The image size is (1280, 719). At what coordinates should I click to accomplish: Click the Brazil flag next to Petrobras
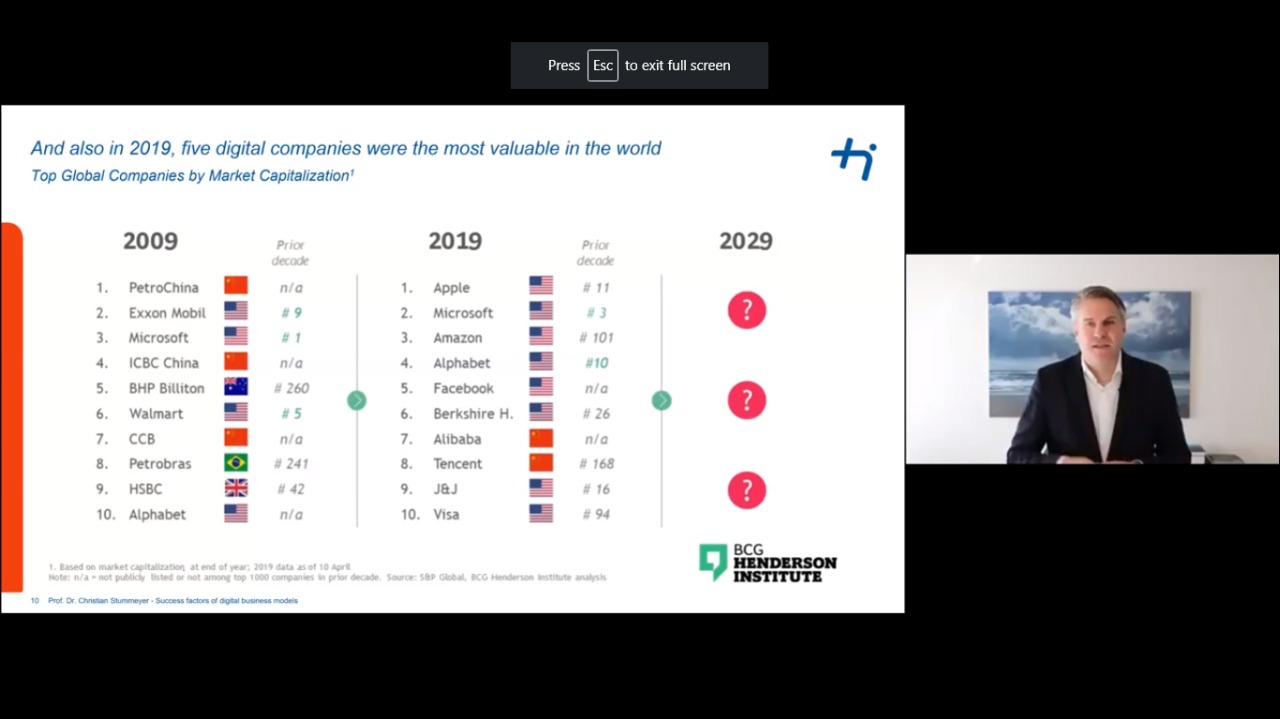coord(236,464)
